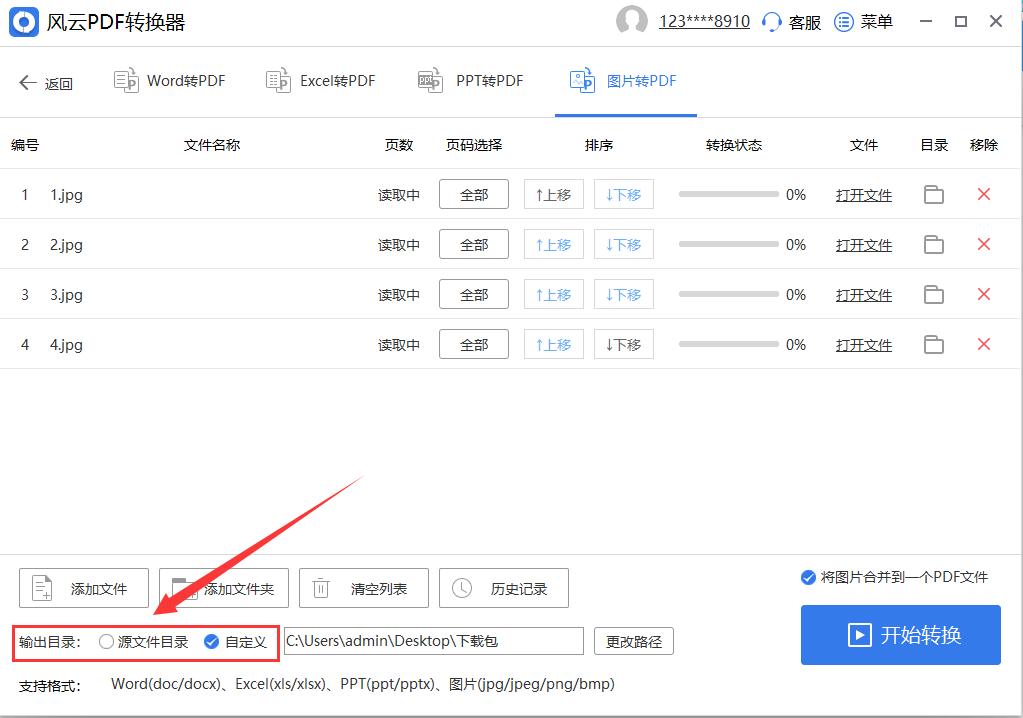Open the 菜单 menu icon
The image size is (1023, 718).
845,21
